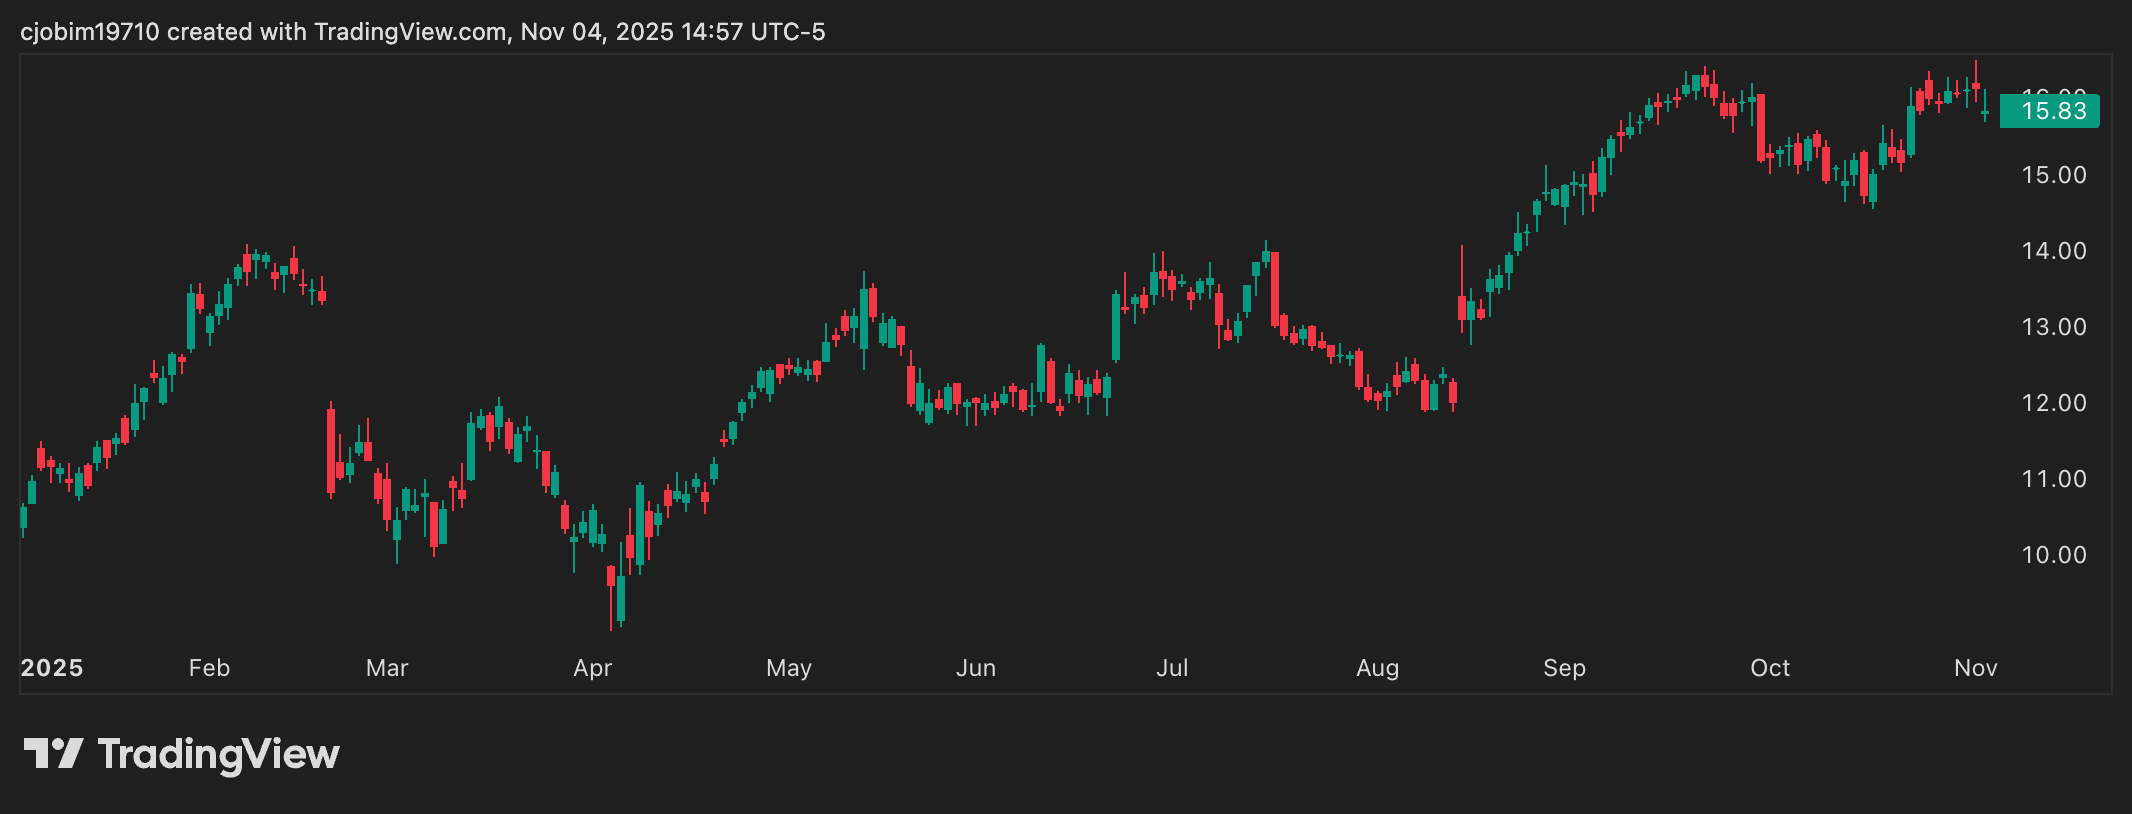Viewport: 2132px width, 814px height.
Task: Select the May label on time axis
Action: click(x=789, y=668)
